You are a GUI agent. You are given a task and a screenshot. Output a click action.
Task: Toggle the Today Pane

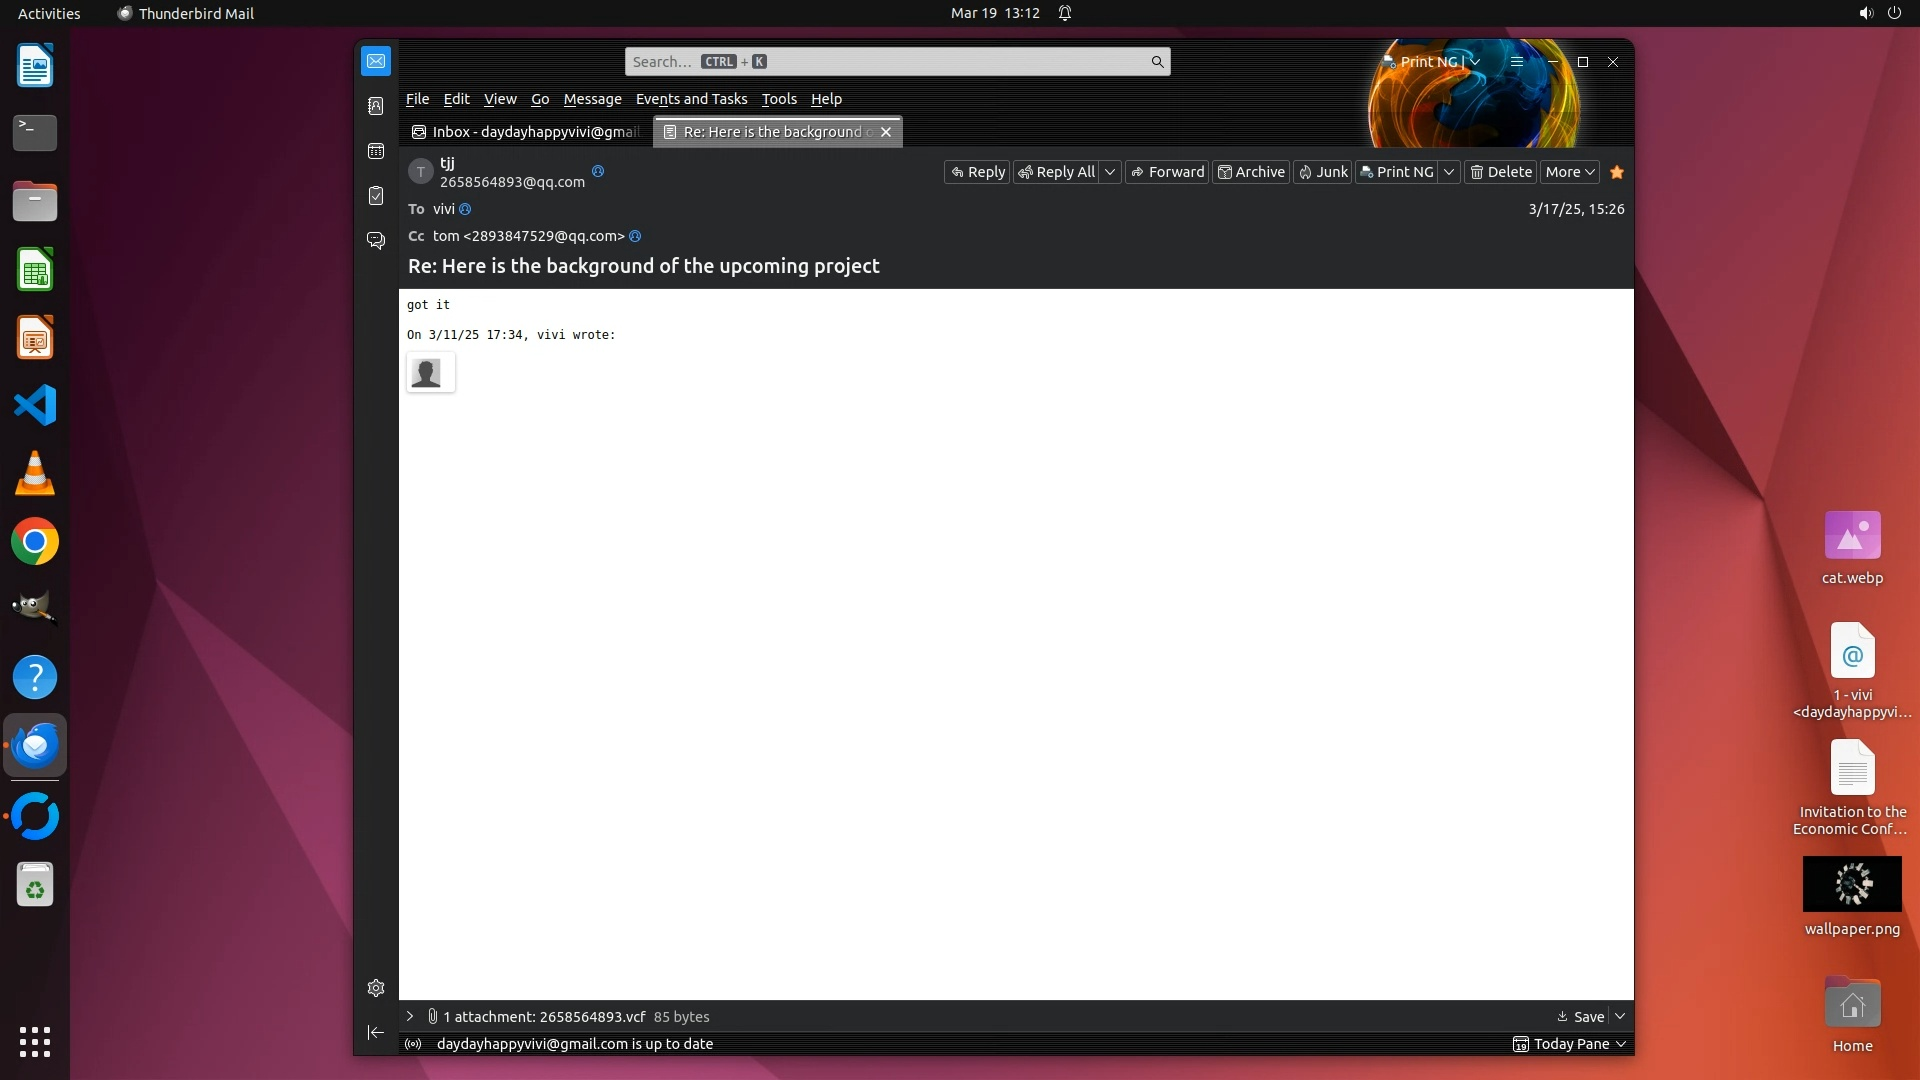1570,1044
